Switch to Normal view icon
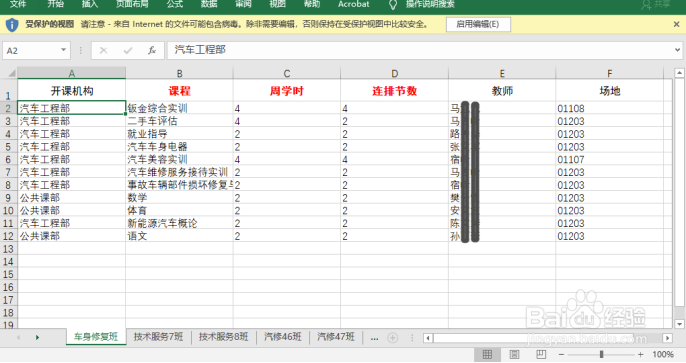The width and height of the screenshot is (686, 363). click(x=487, y=354)
